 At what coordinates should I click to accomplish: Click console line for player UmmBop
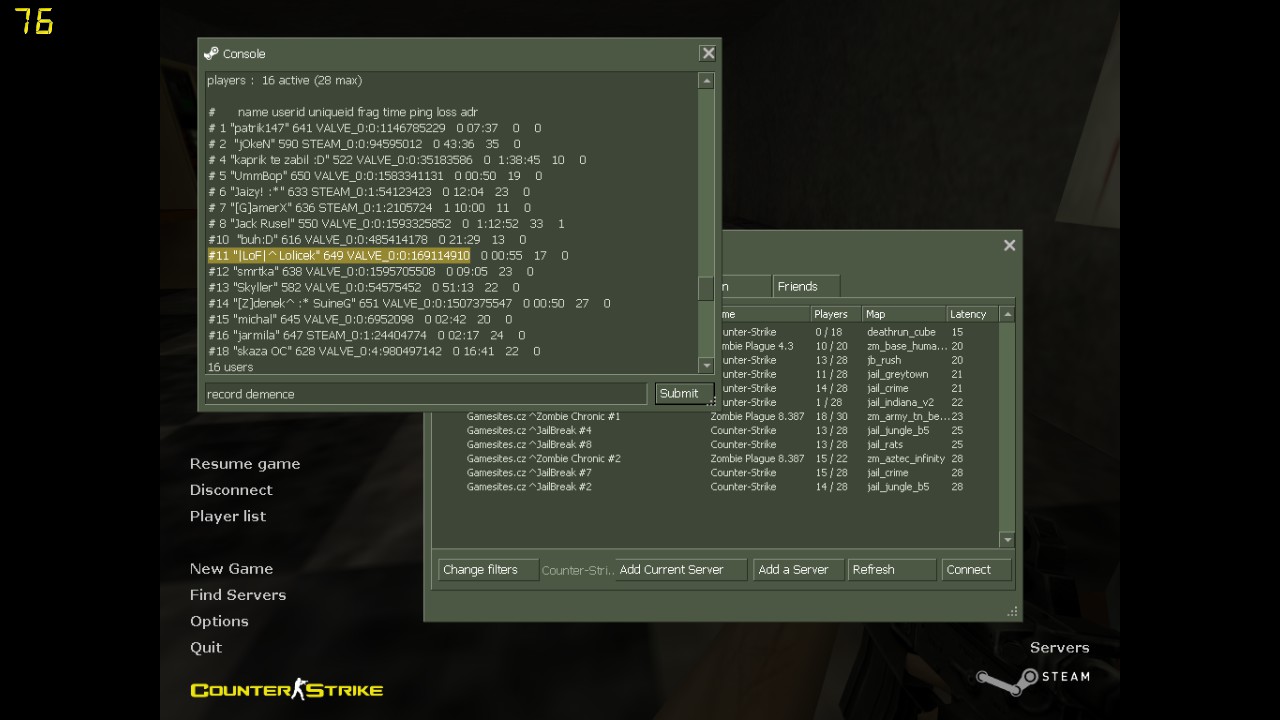coord(375,176)
